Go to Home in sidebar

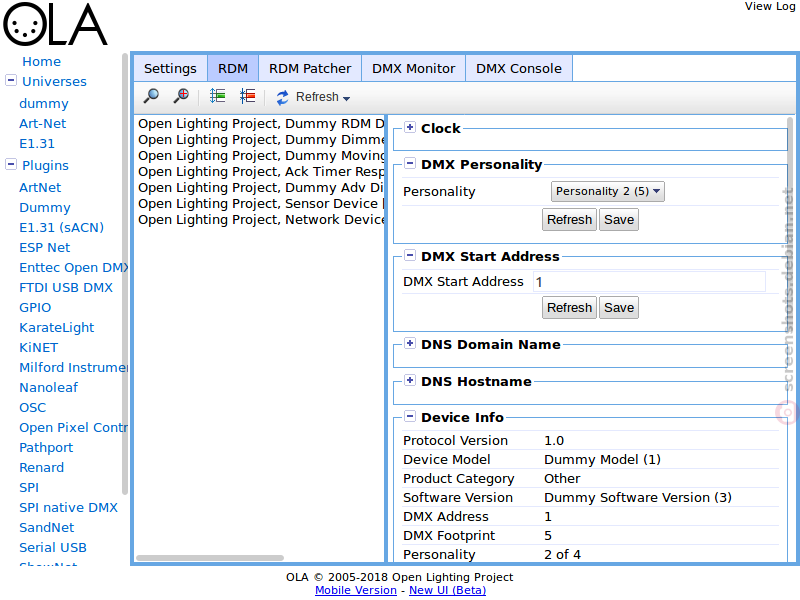[41, 62]
